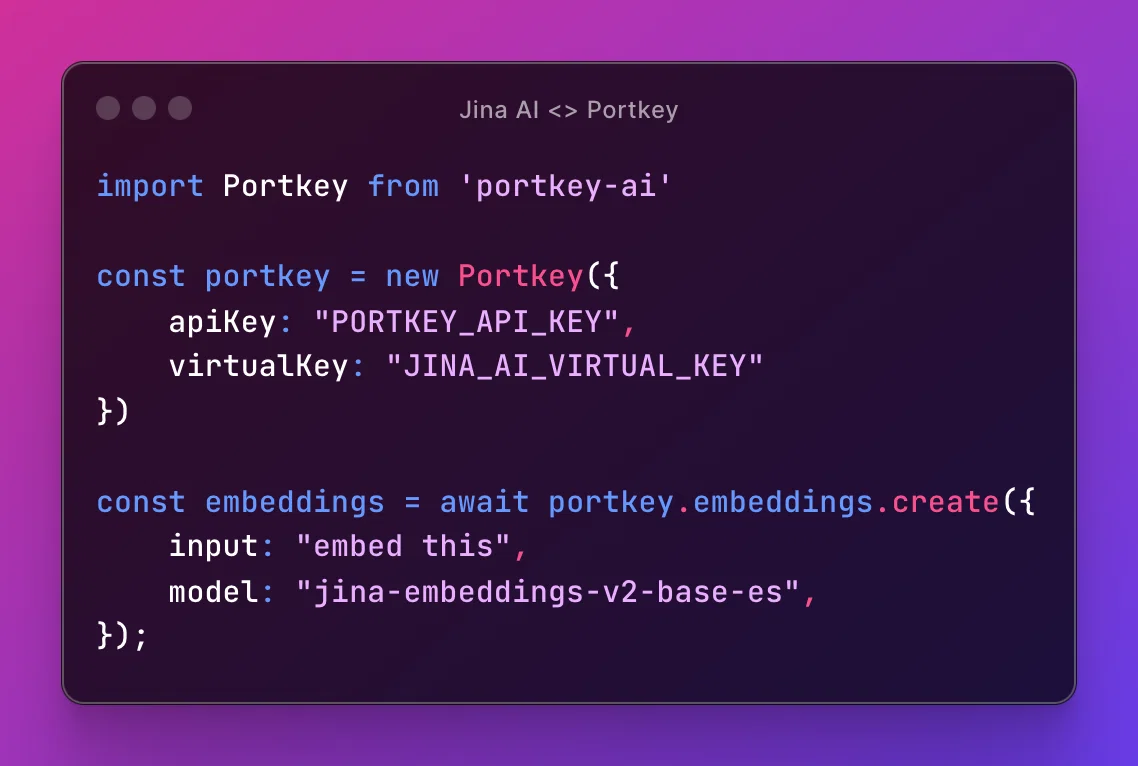Click the 'model' property name
The height and width of the screenshot is (766, 1138).
pos(213,592)
